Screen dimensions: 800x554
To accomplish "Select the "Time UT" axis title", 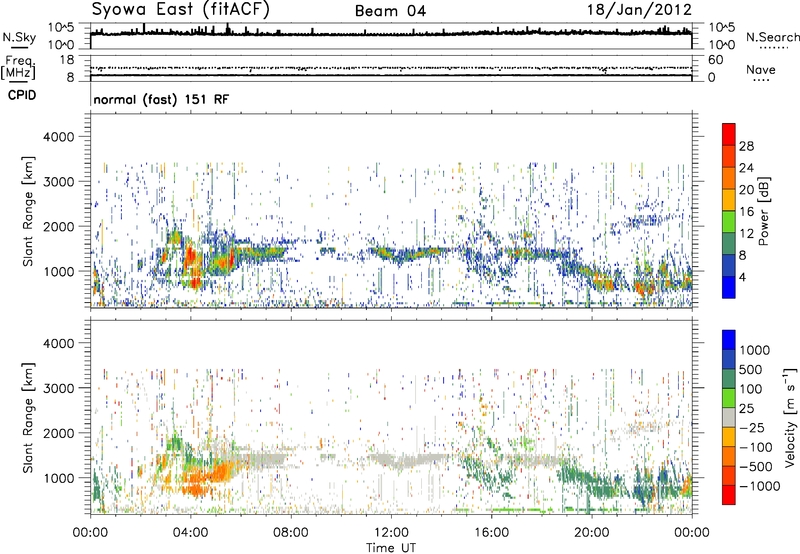I will (391, 548).
